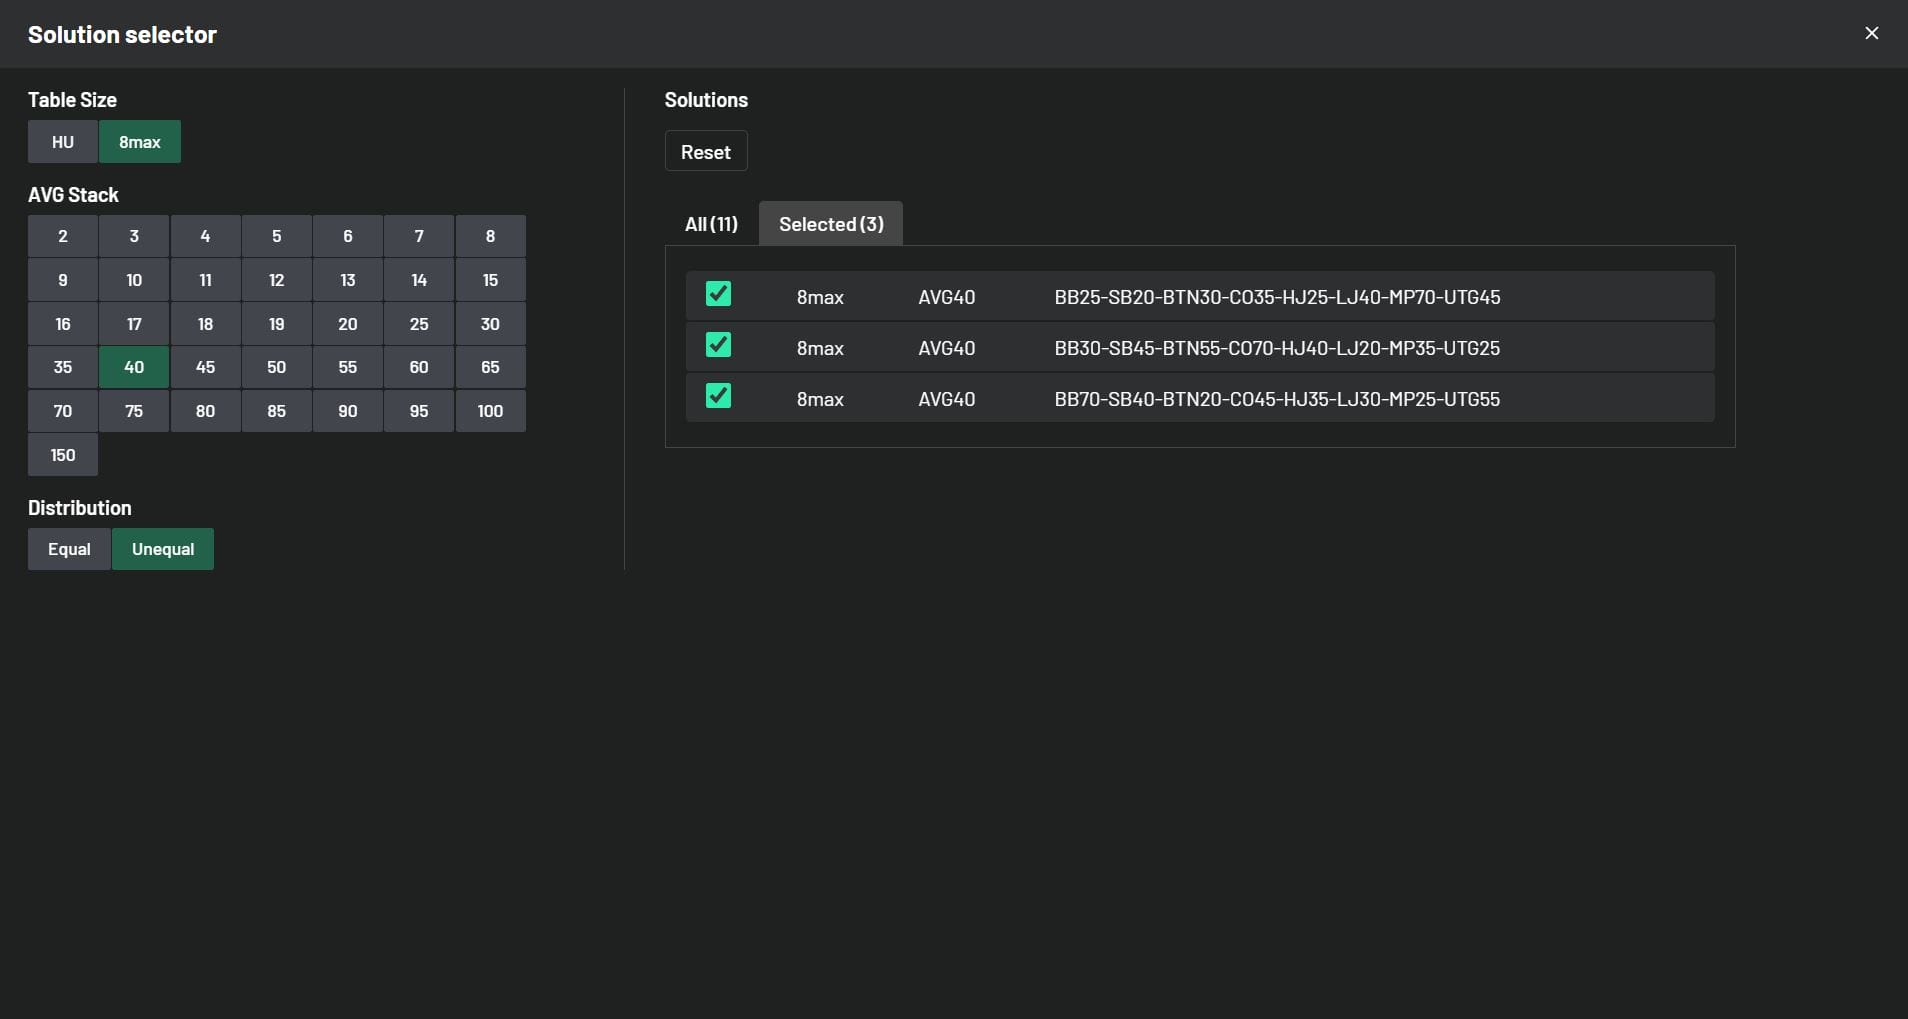
Task: Choose average stack 2
Action: click(63, 236)
